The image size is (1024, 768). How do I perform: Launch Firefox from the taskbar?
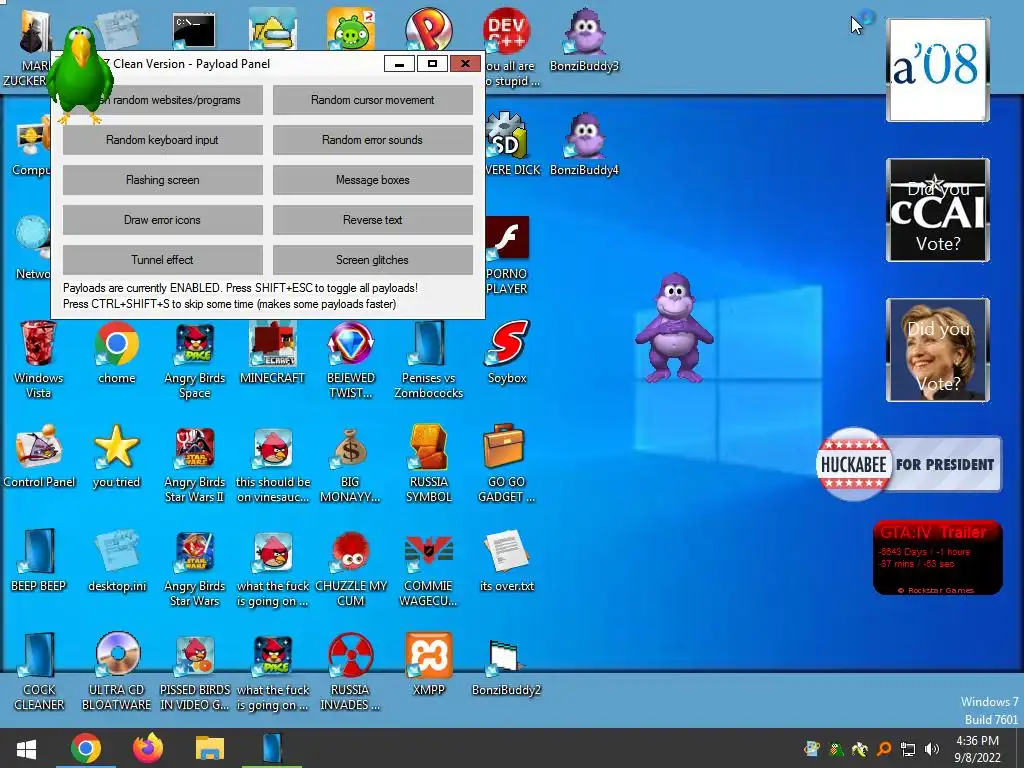[148, 749]
